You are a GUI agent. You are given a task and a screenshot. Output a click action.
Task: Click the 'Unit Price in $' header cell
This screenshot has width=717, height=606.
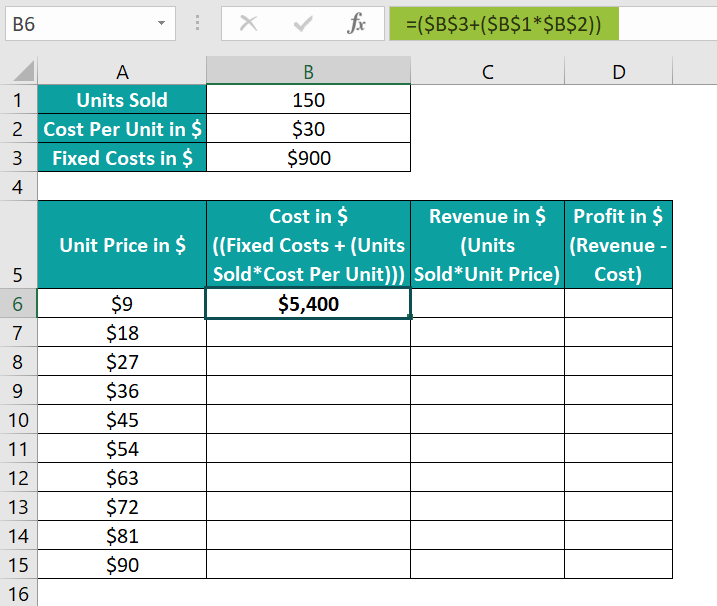click(122, 245)
